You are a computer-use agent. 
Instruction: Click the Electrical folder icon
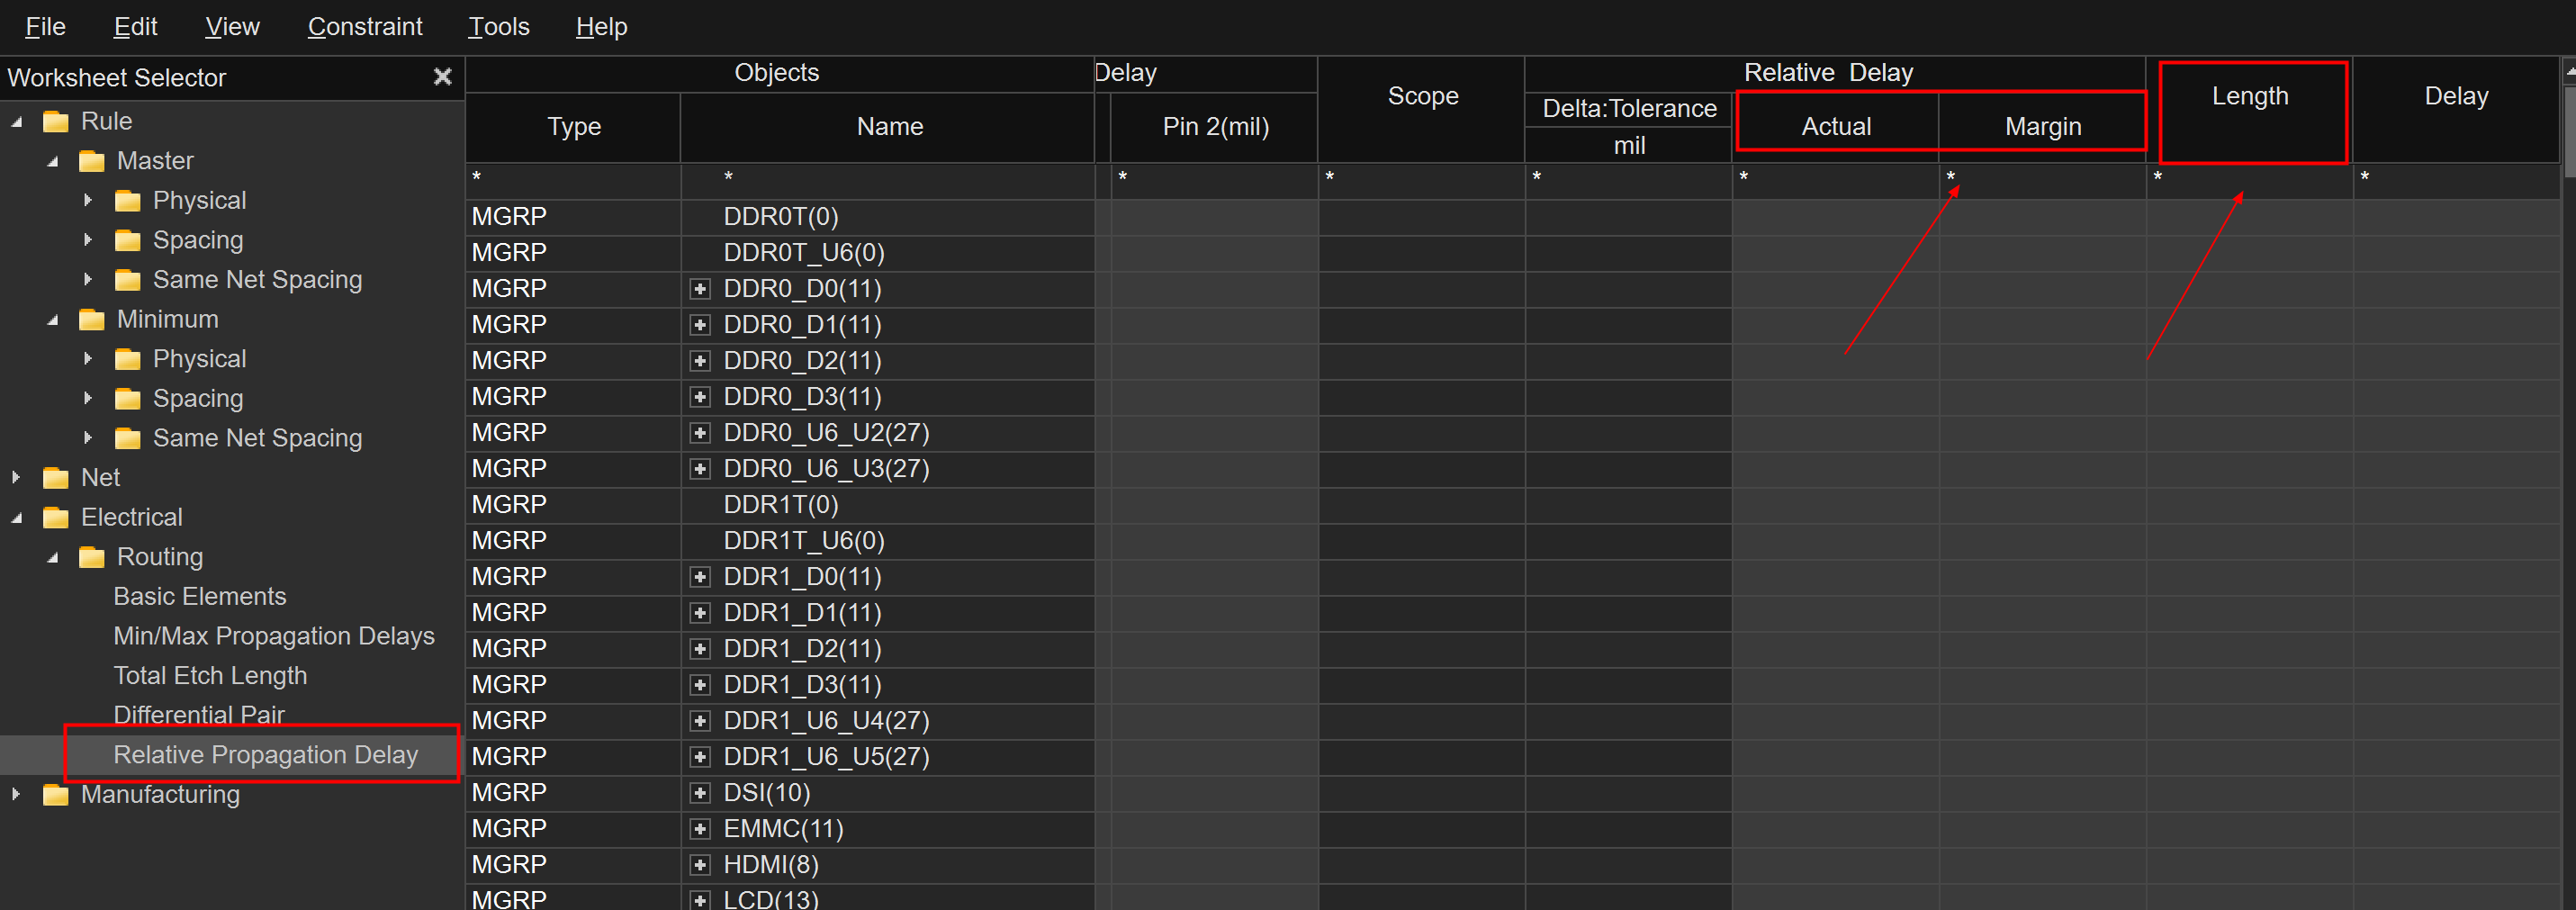[56, 517]
